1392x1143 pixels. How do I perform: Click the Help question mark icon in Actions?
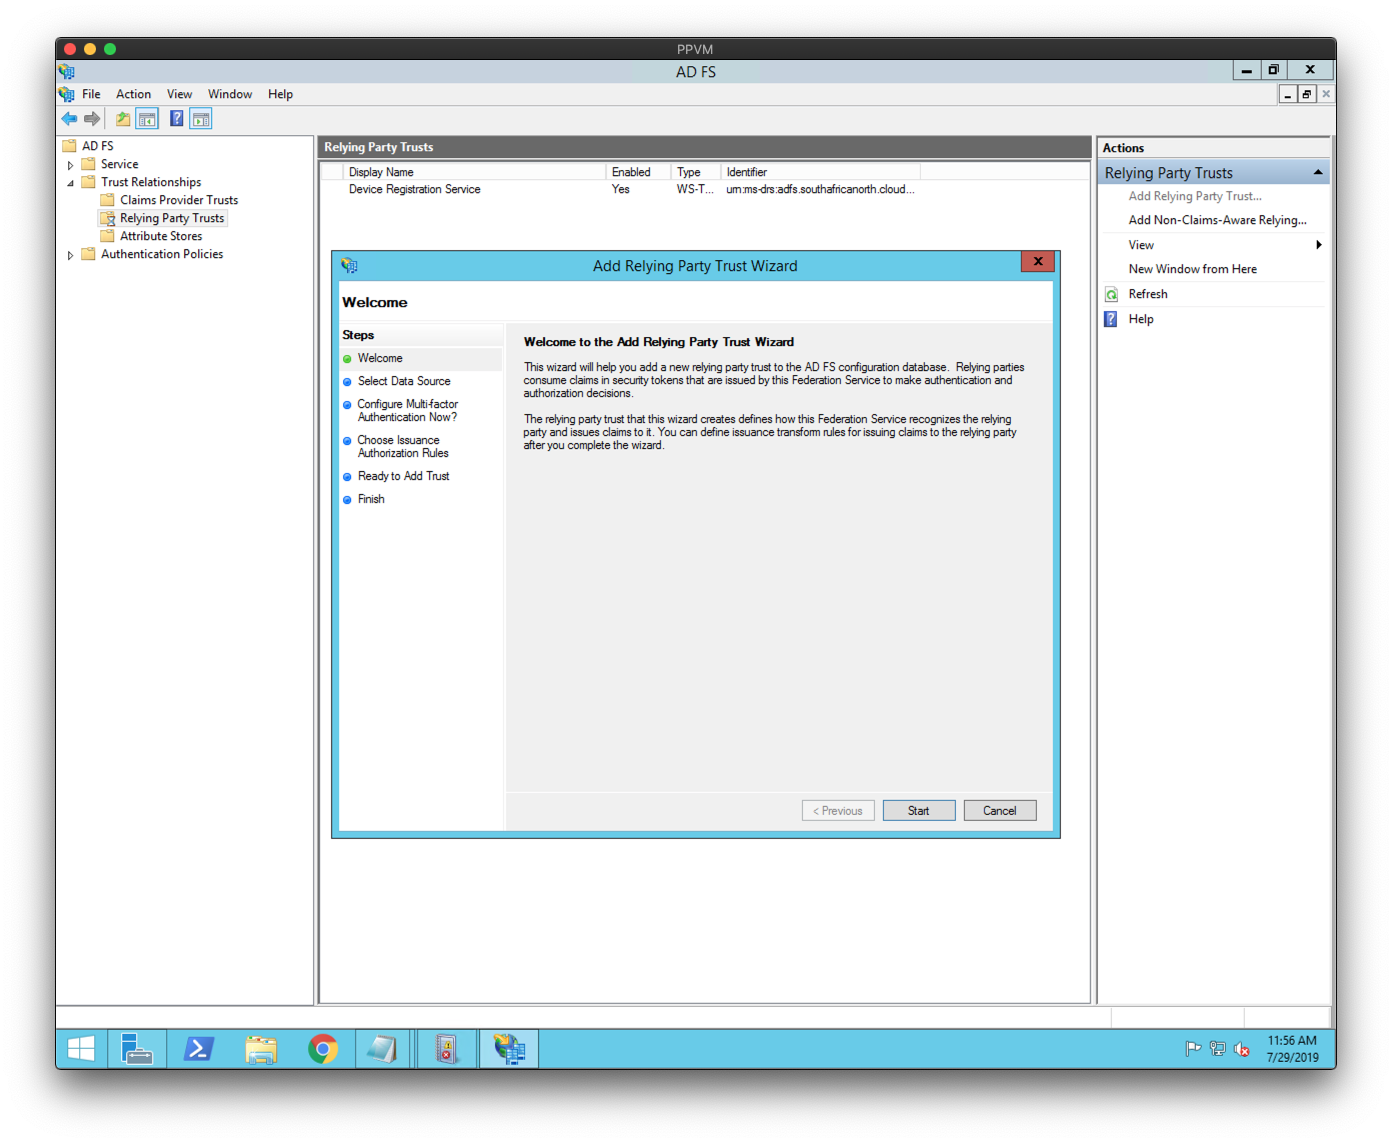(1111, 319)
